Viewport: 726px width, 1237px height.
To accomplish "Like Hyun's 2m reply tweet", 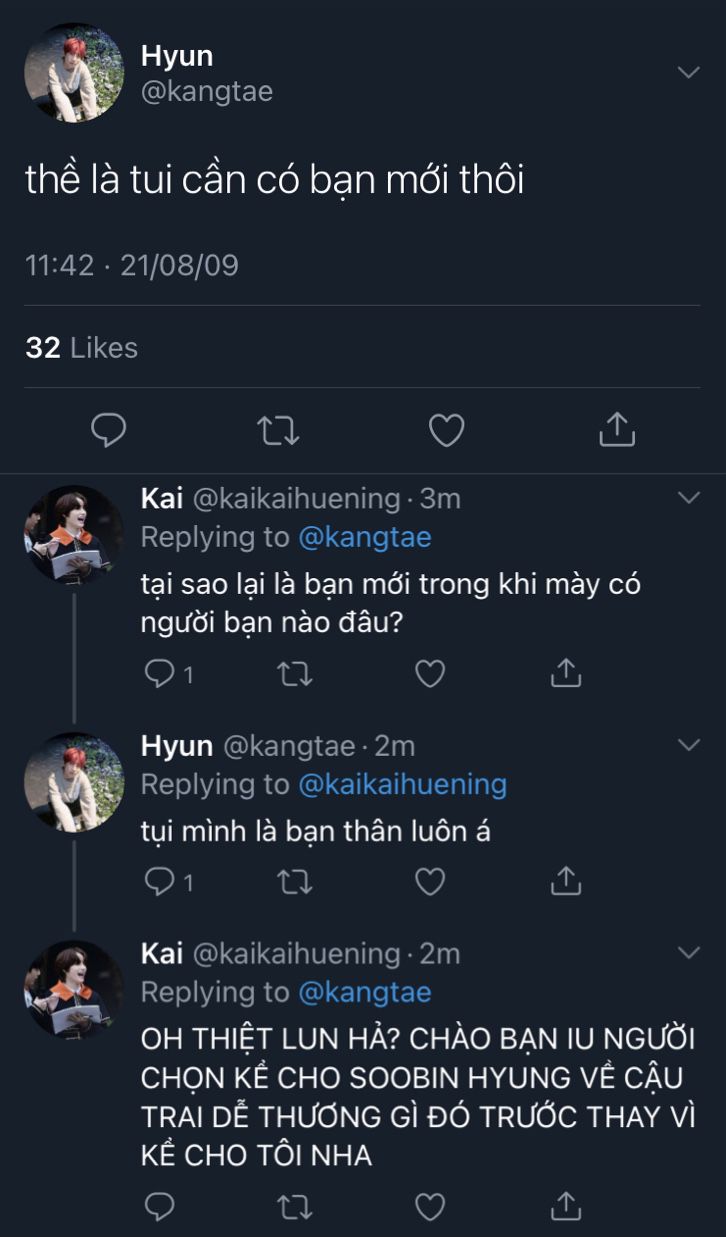I will click(x=430, y=881).
